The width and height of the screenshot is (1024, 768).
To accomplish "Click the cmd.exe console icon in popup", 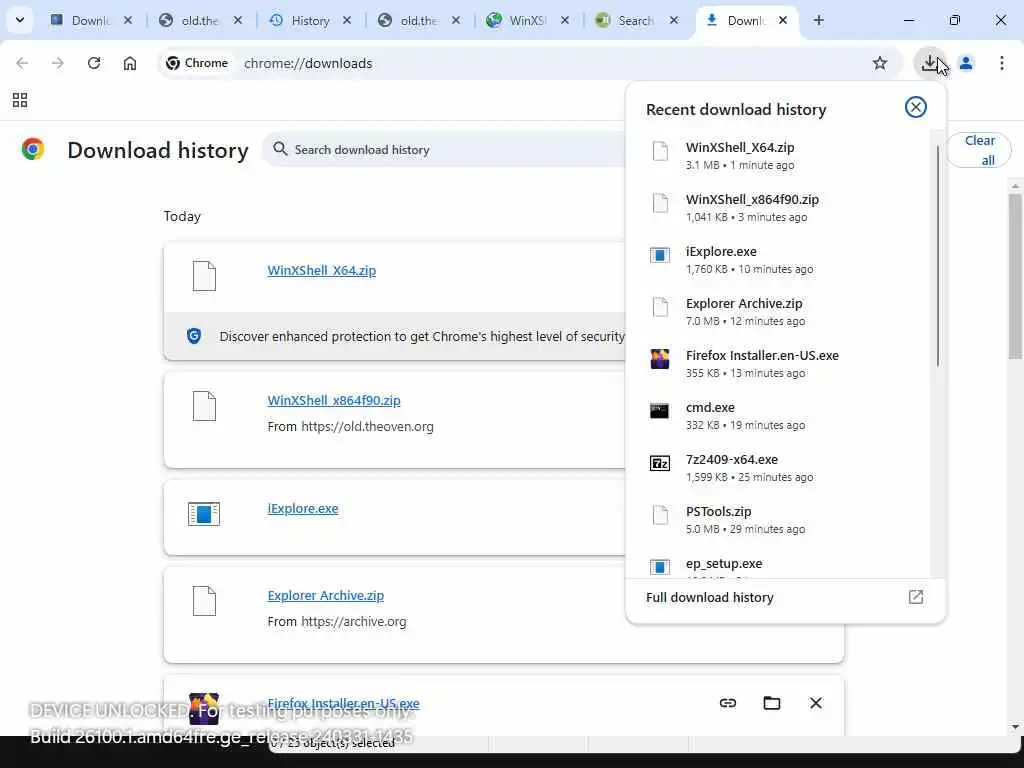I will coord(660,411).
